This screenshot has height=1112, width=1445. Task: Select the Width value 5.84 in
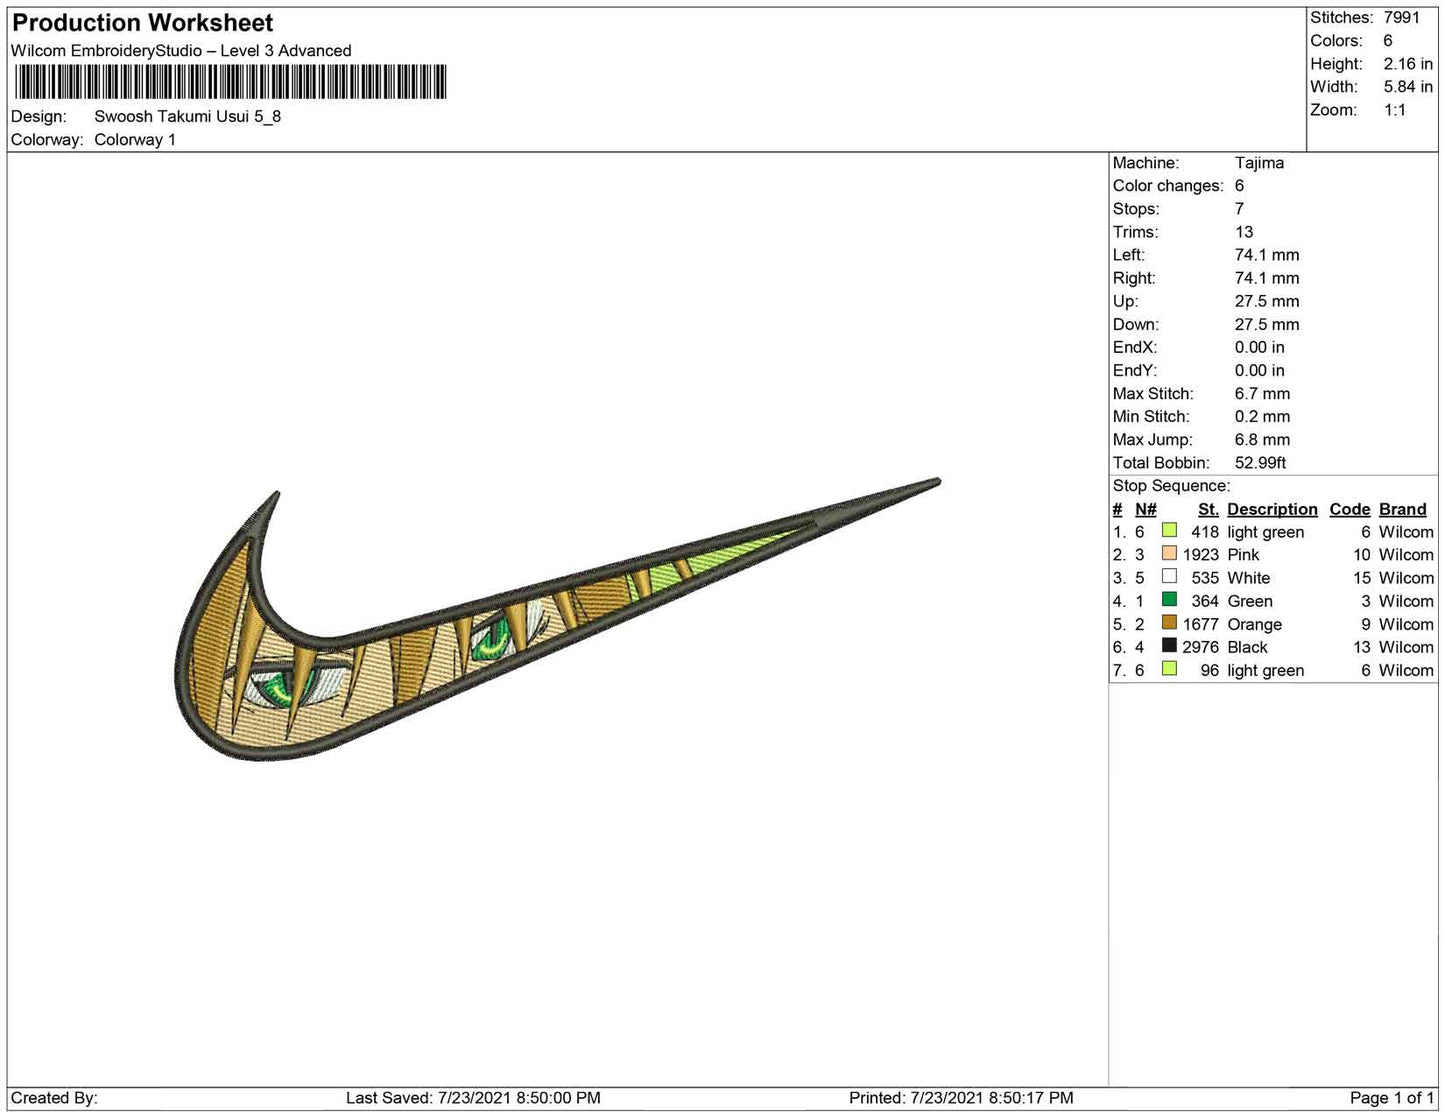pos(1408,87)
